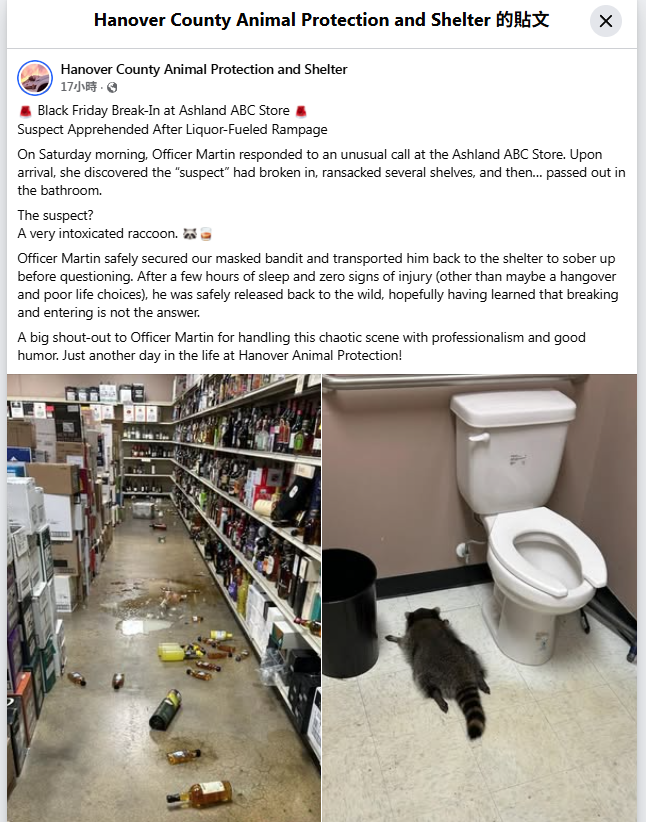Viewport: 646px width, 822px height.
Task: Open the 17小時 post timestamp link
Action: tap(79, 87)
